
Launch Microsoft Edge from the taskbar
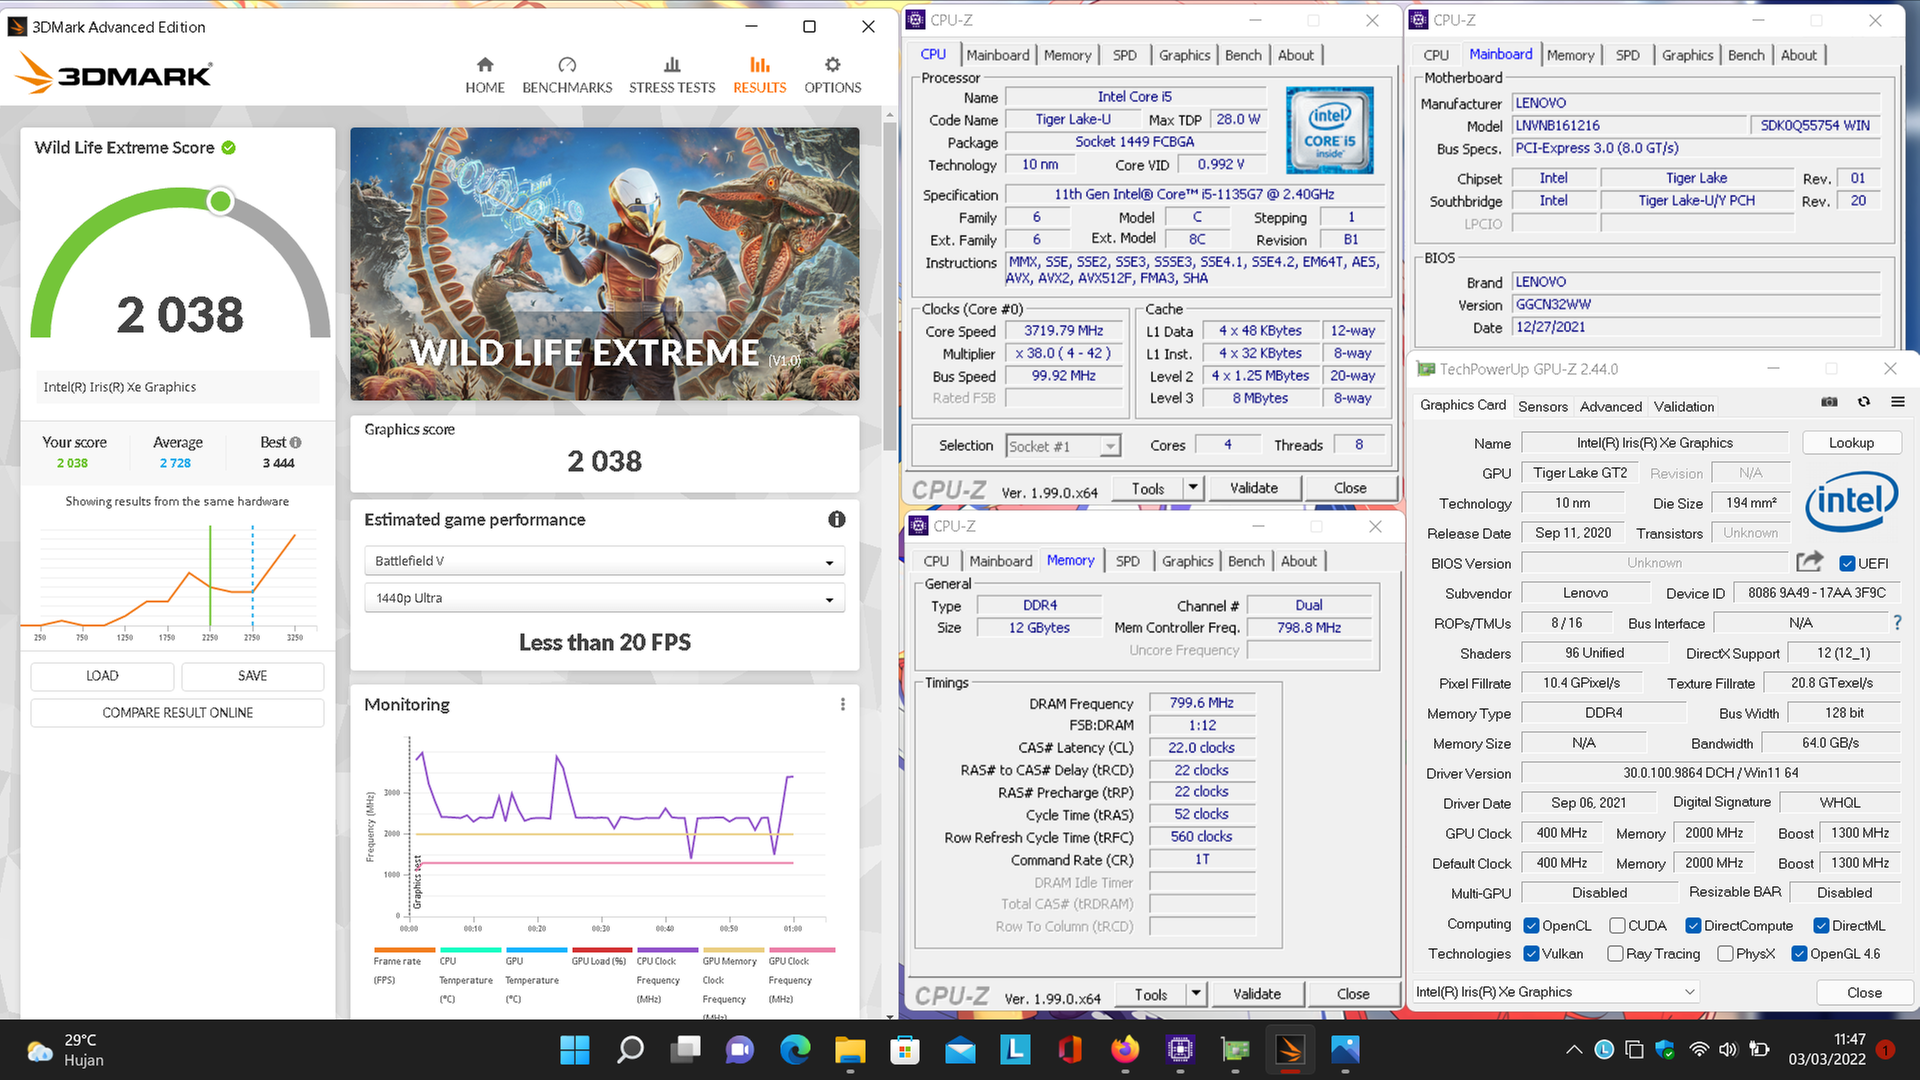coord(795,1050)
